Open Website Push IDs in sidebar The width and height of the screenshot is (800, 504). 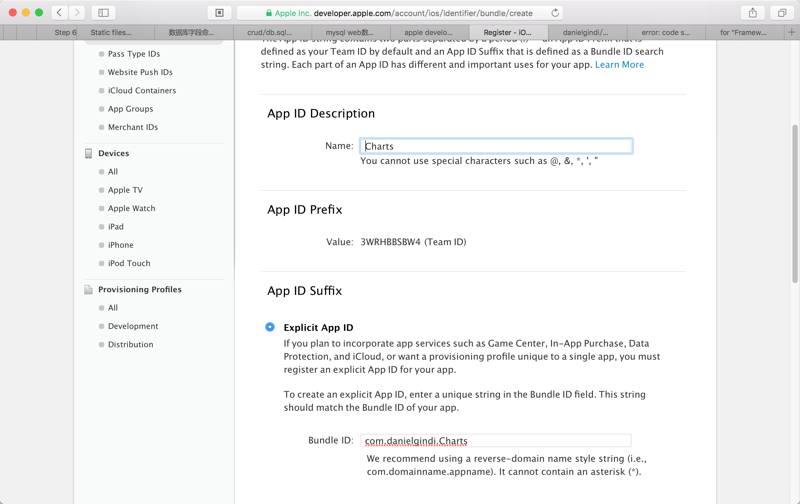[x=140, y=72]
